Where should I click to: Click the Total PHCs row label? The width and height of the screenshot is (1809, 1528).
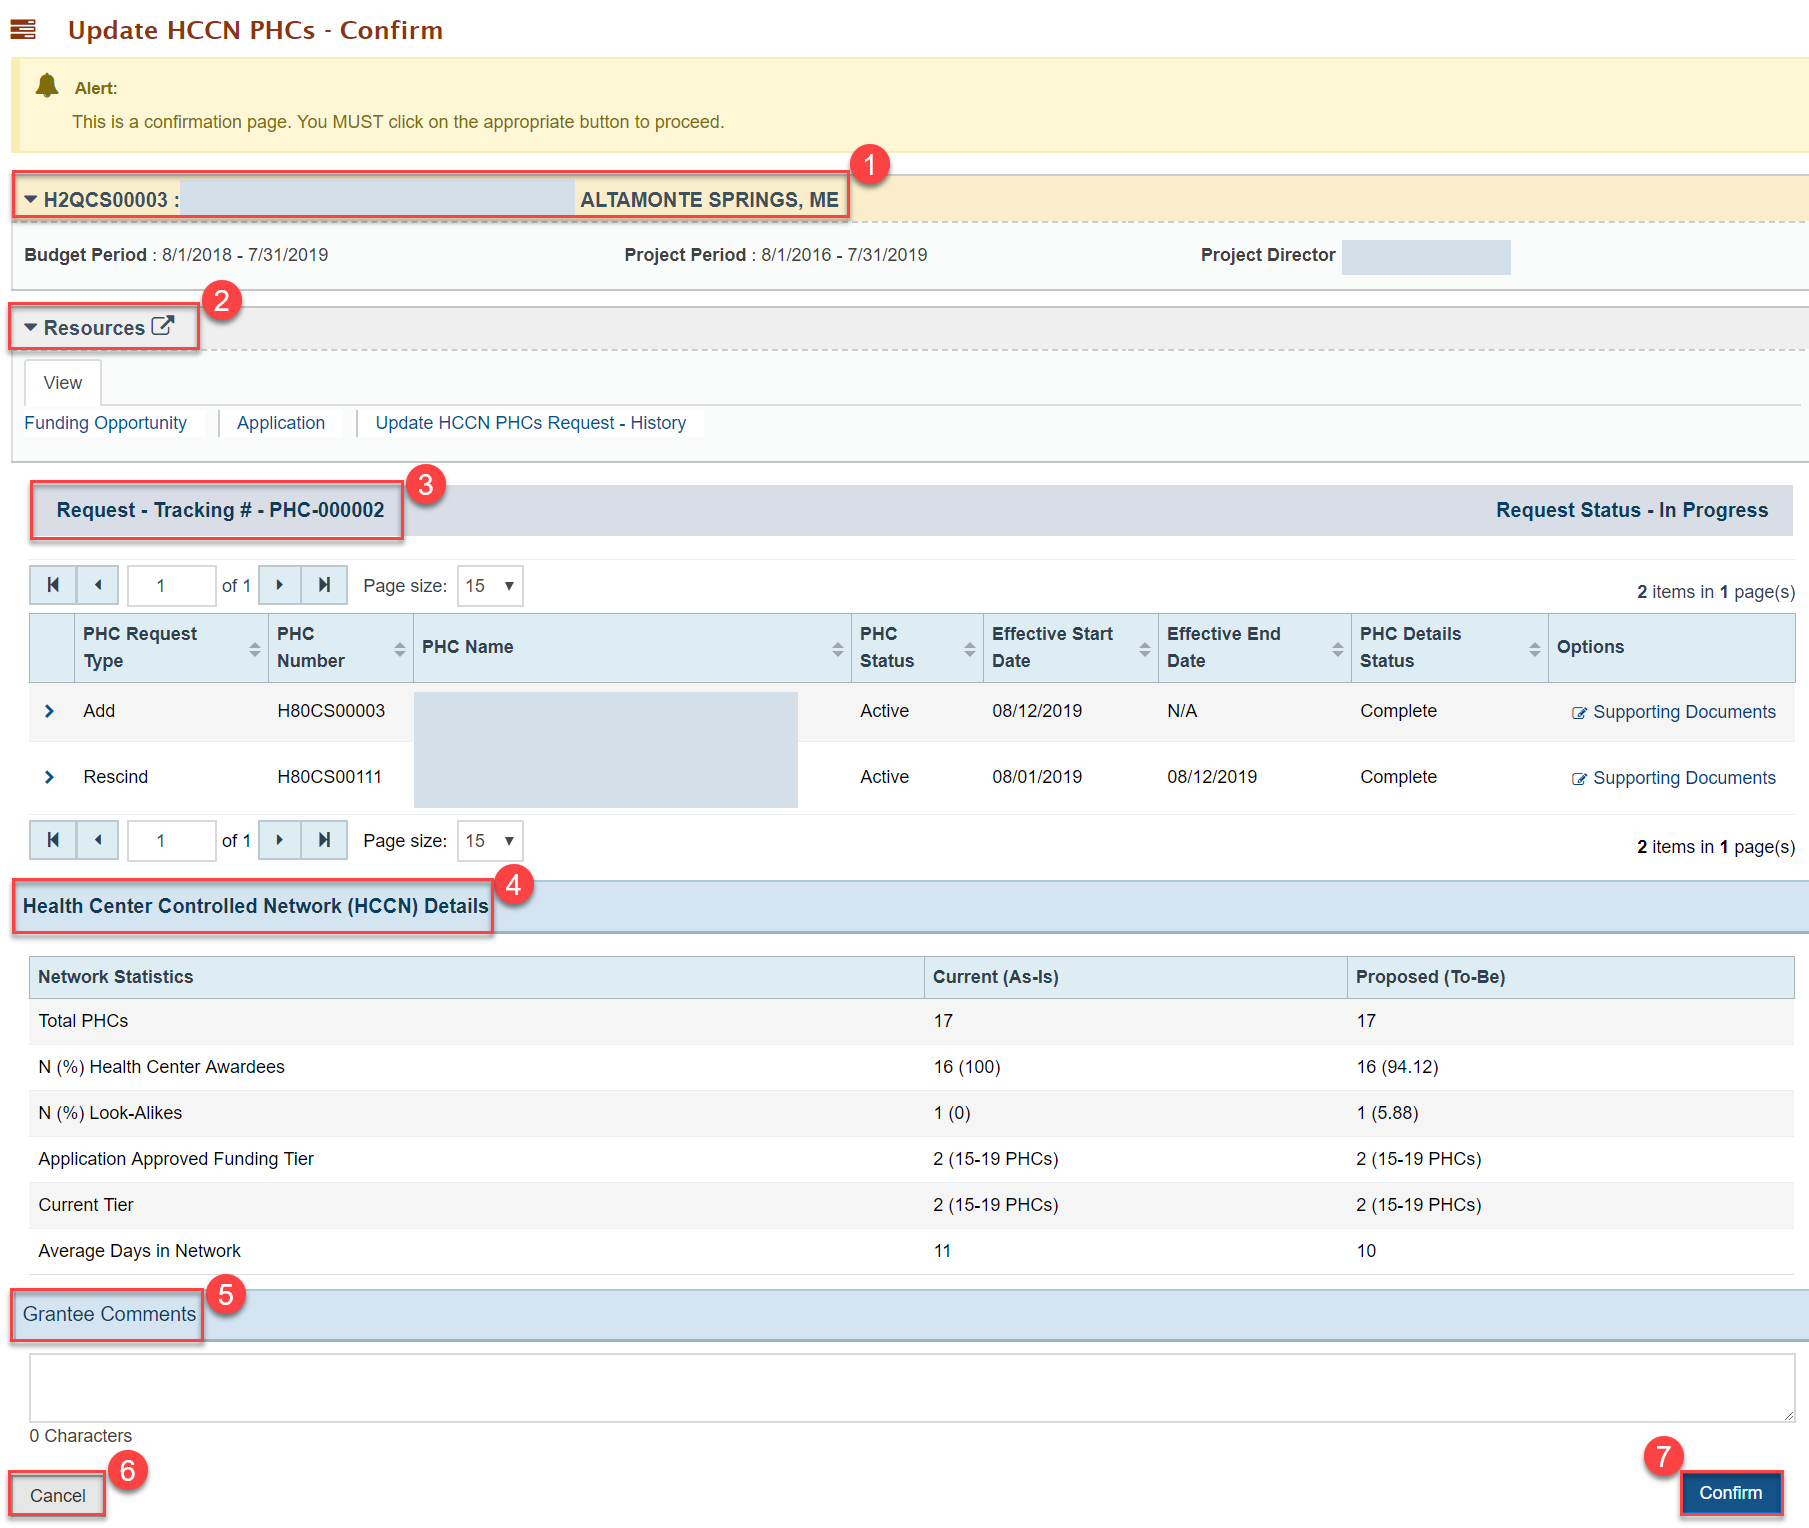coord(83,1021)
